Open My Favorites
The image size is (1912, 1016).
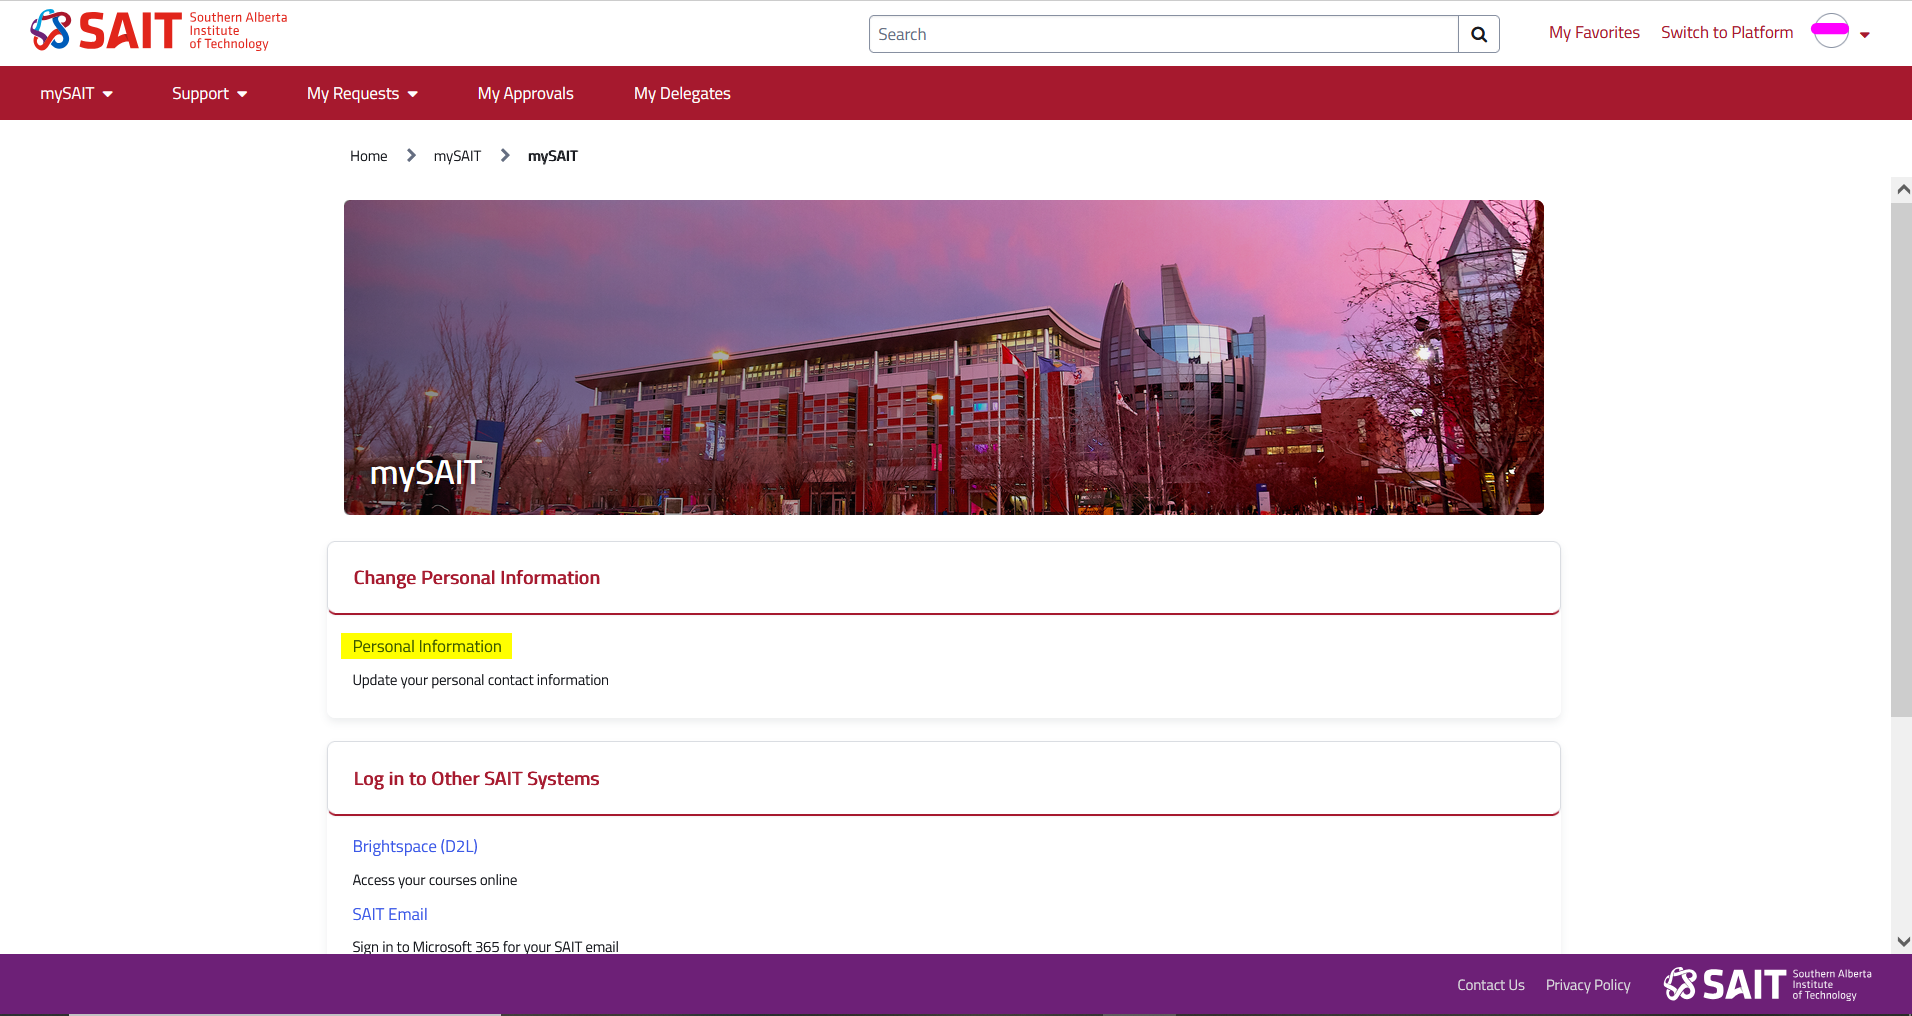1594,33
